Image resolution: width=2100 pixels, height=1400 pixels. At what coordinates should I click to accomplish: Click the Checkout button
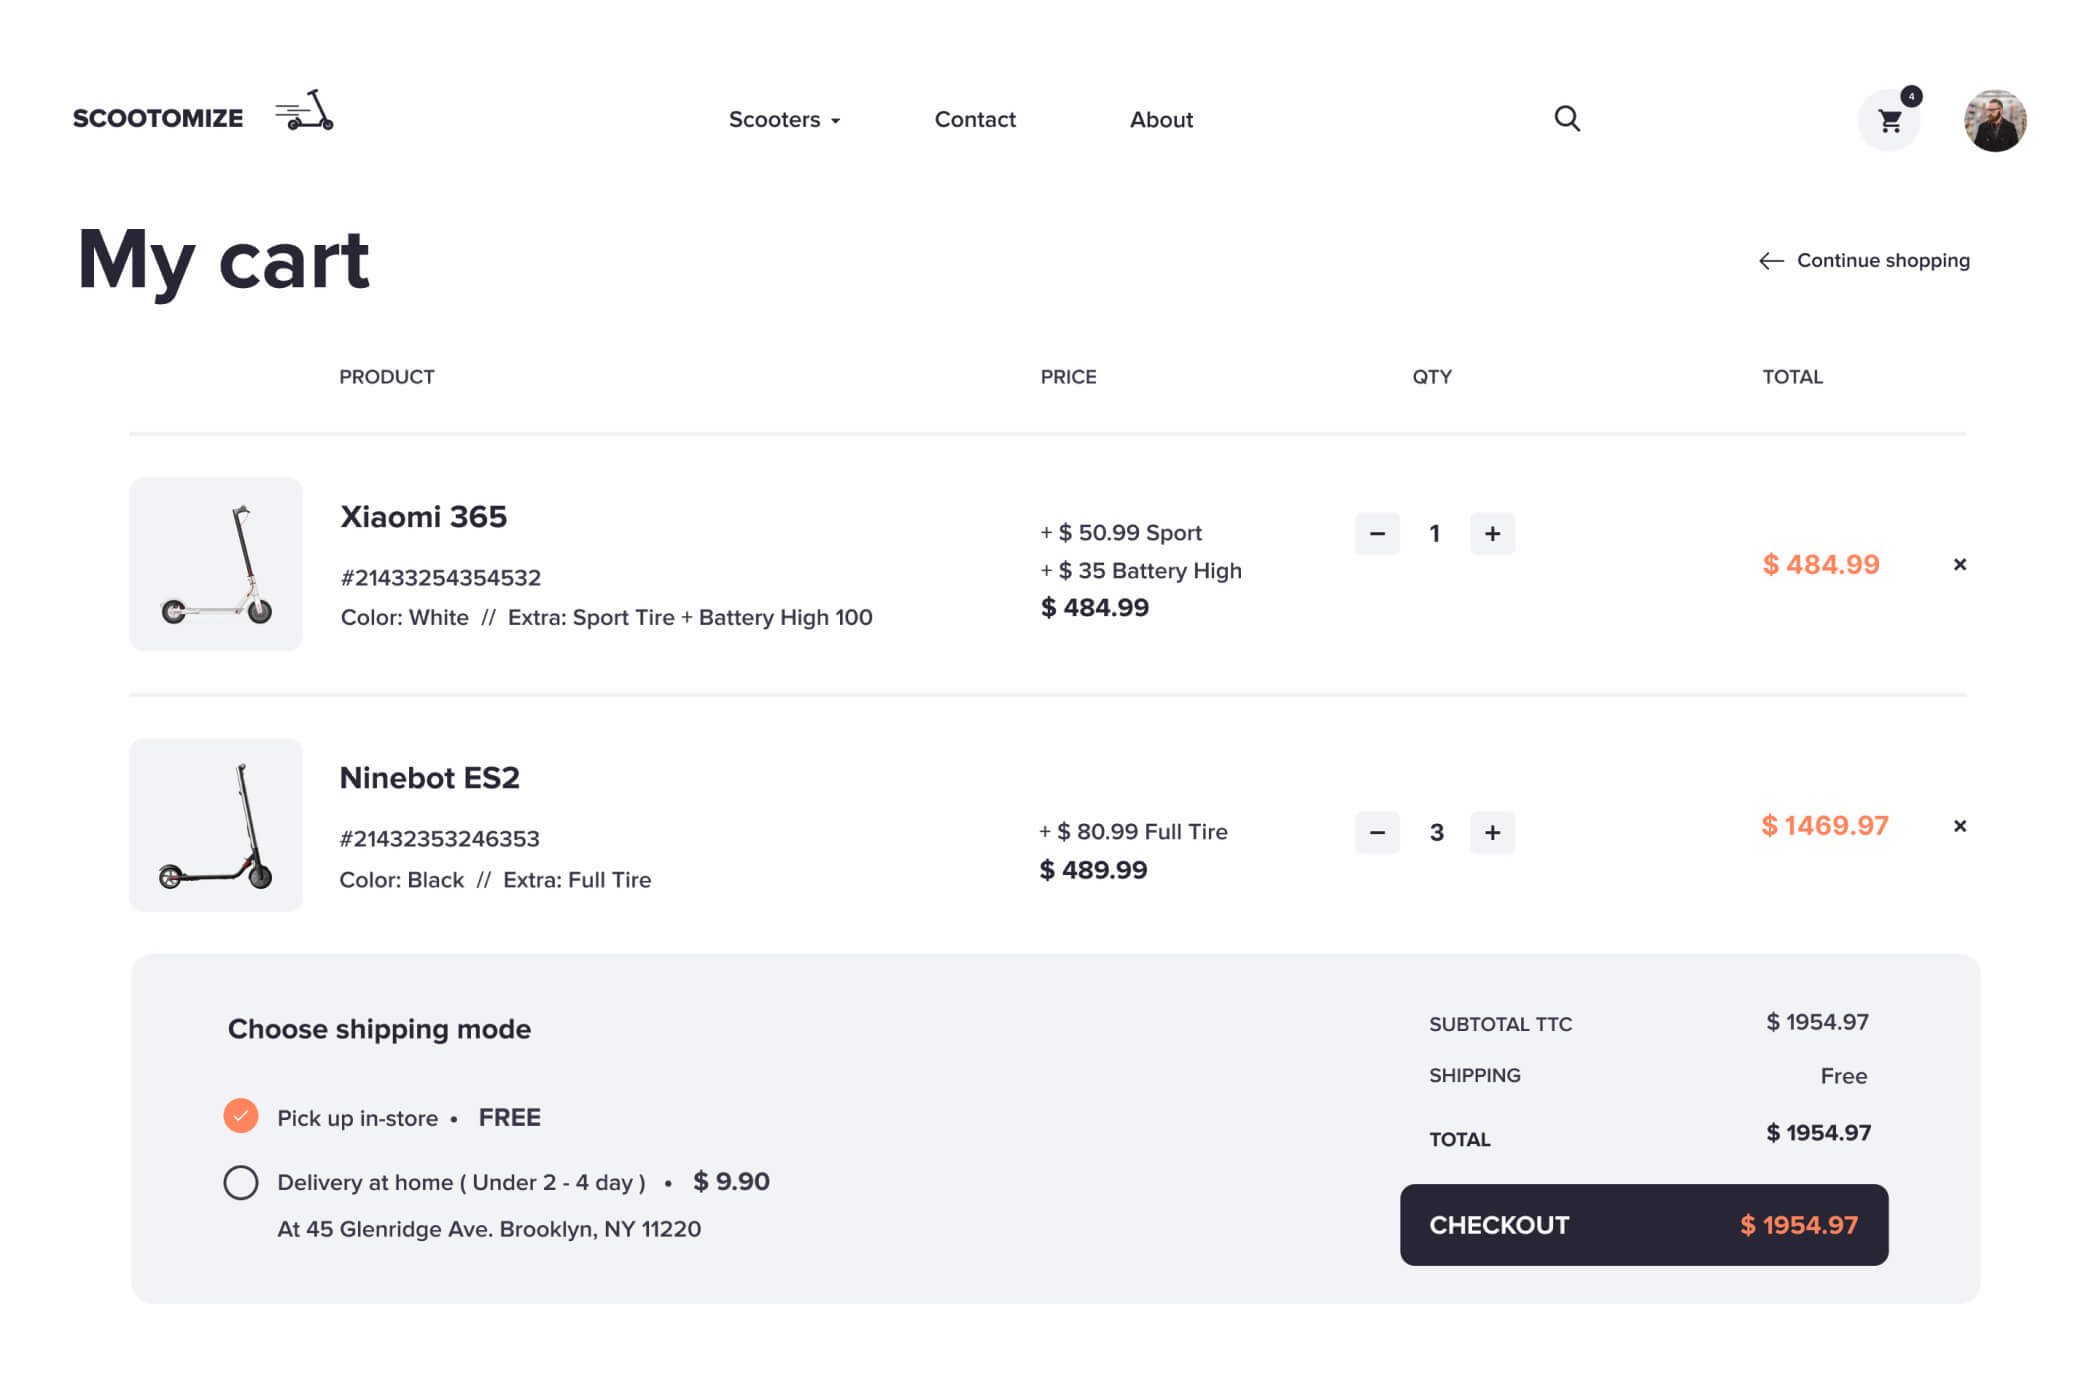(1643, 1225)
